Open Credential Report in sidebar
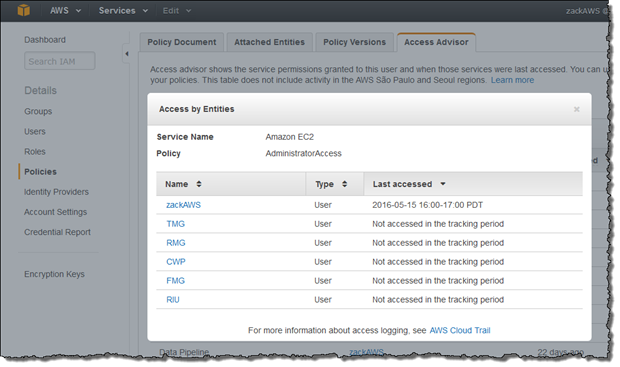 point(57,233)
